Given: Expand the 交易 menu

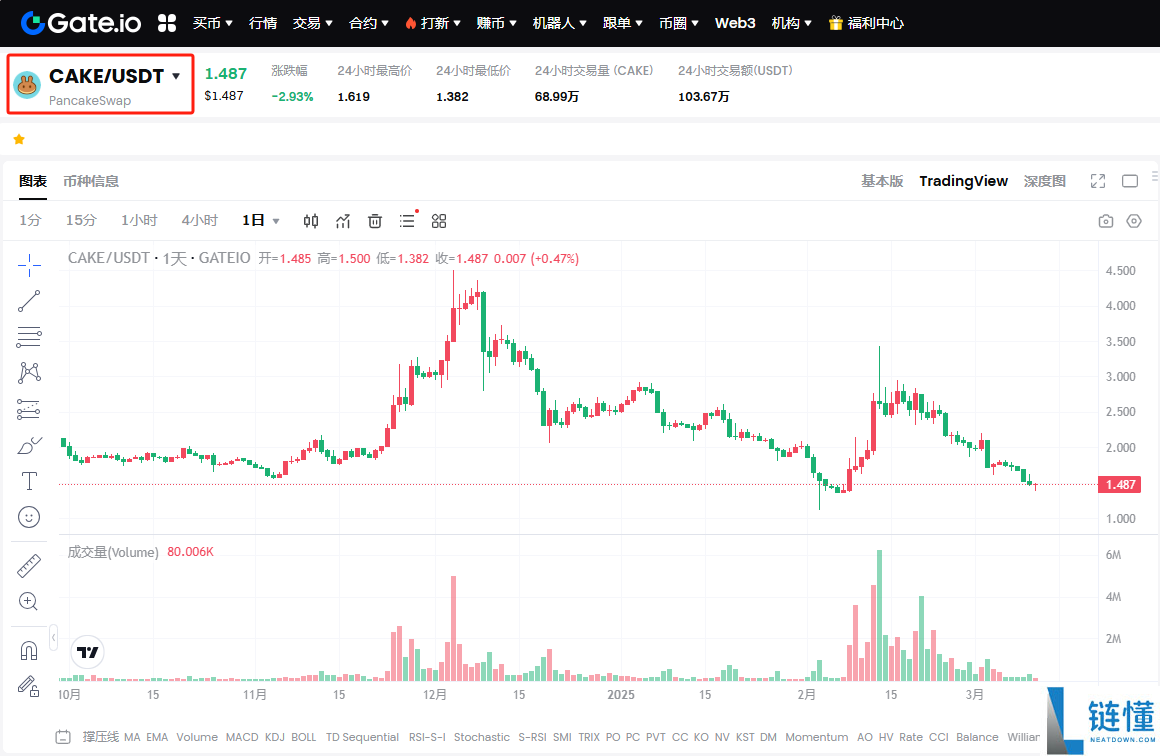Looking at the screenshot, I should [x=312, y=23].
